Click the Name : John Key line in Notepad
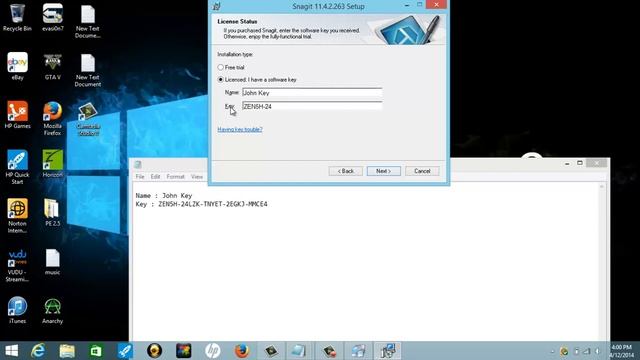Image resolution: width=640 pixels, height=360 pixels. tap(164, 196)
